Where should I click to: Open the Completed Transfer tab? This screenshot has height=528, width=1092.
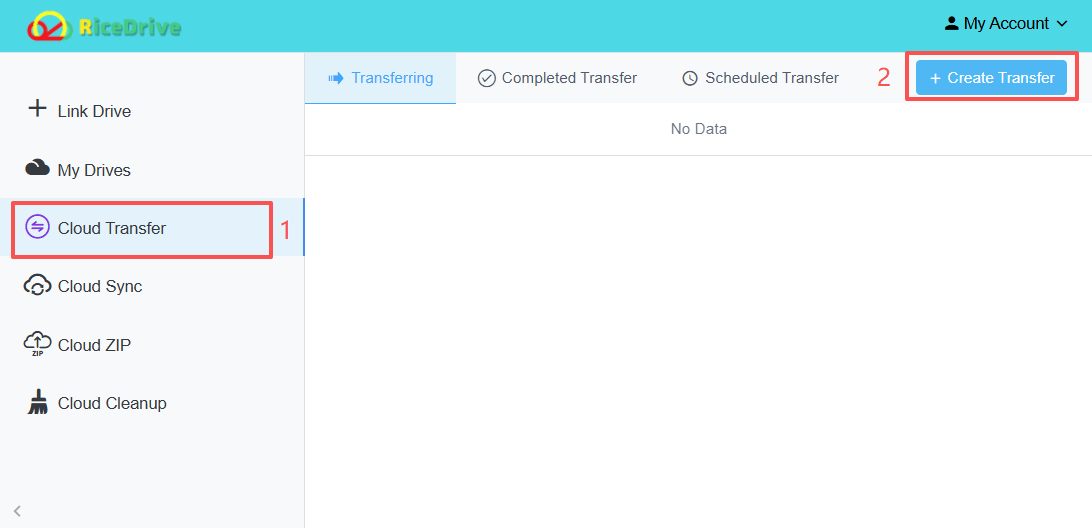pos(557,78)
